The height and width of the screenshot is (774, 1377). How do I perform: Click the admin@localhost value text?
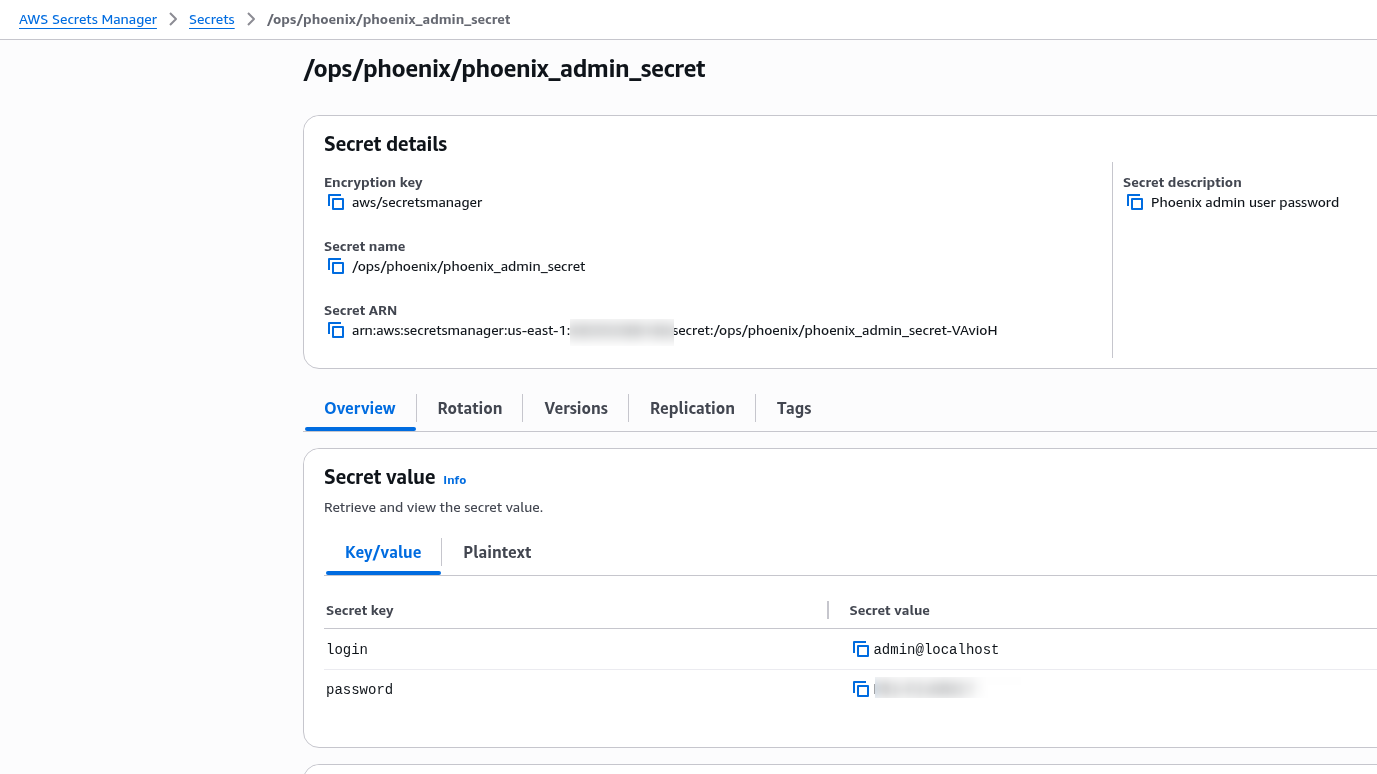tap(936, 649)
